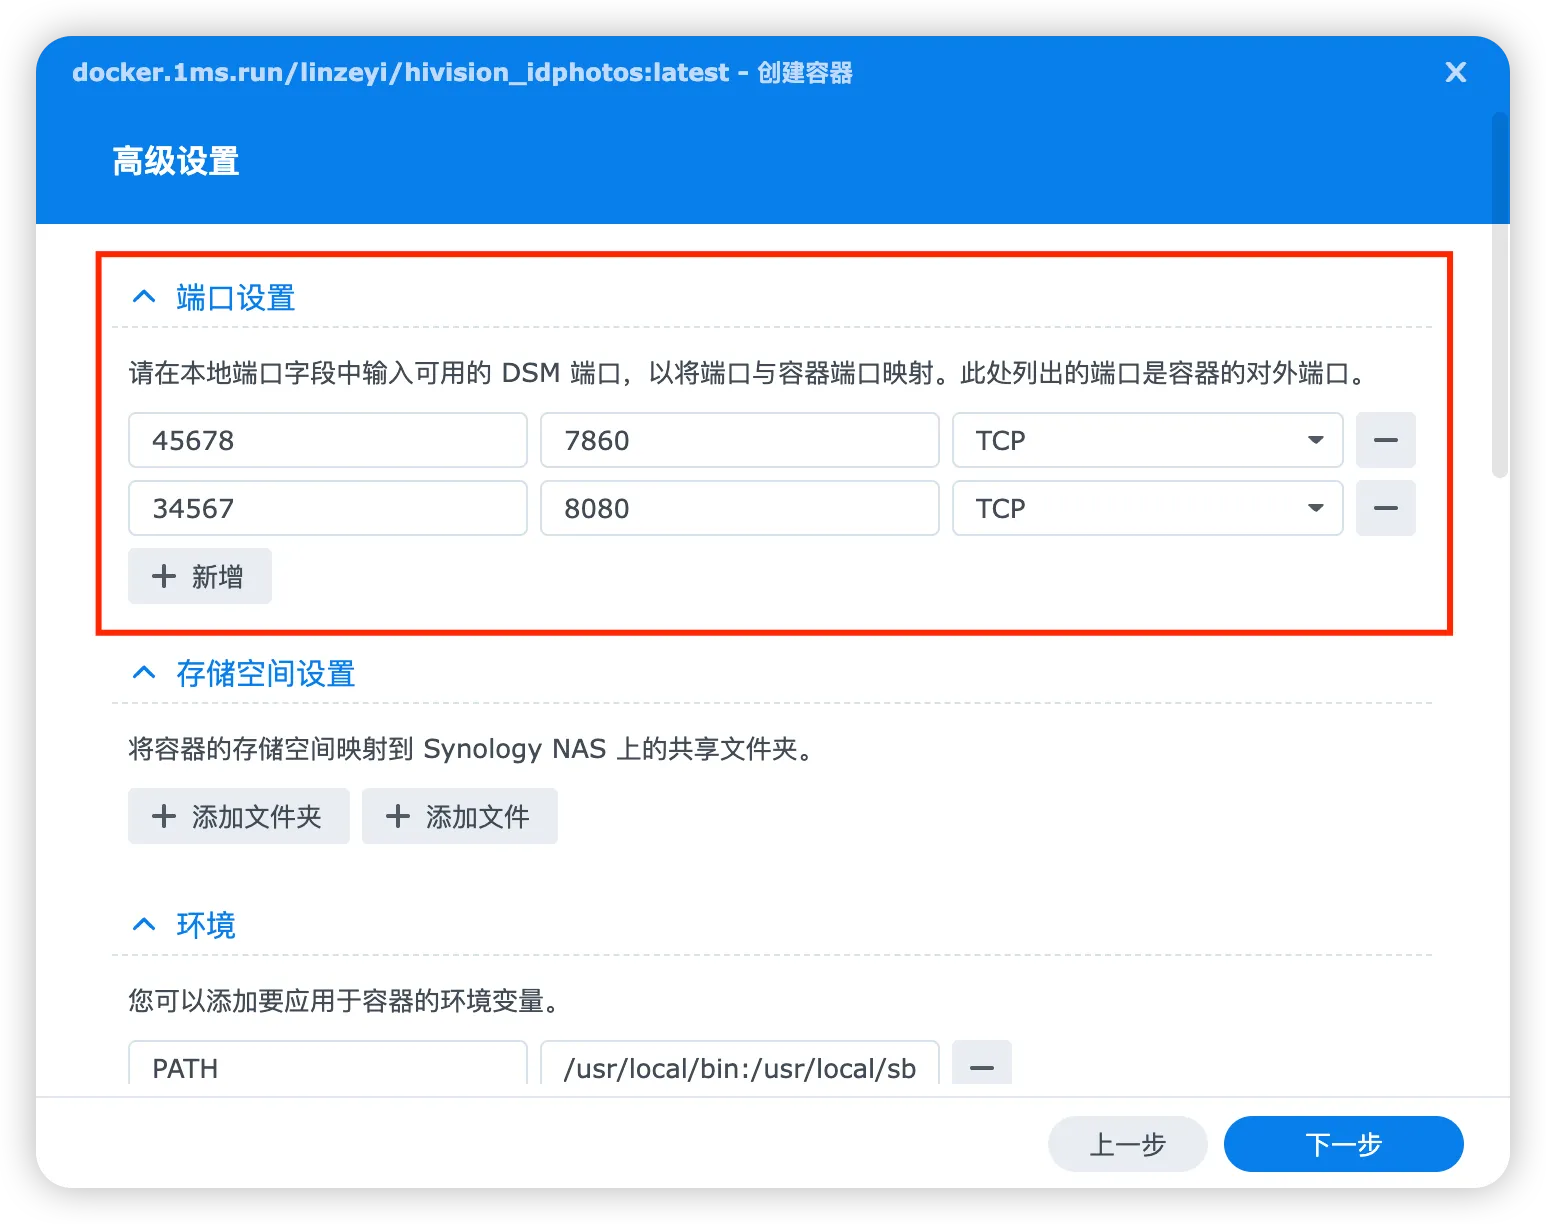Click the 端口设置 section title
1546x1224 pixels.
click(x=236, y=298)
